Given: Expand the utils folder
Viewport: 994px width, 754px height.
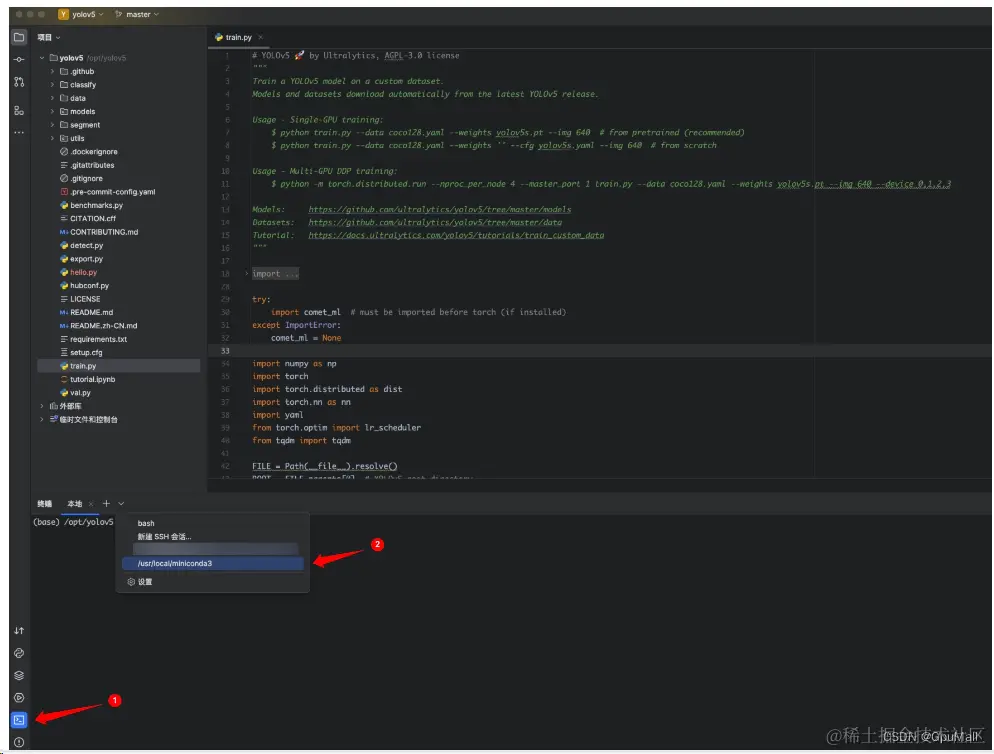Looking at the screenshot, I should coord(53,138).
